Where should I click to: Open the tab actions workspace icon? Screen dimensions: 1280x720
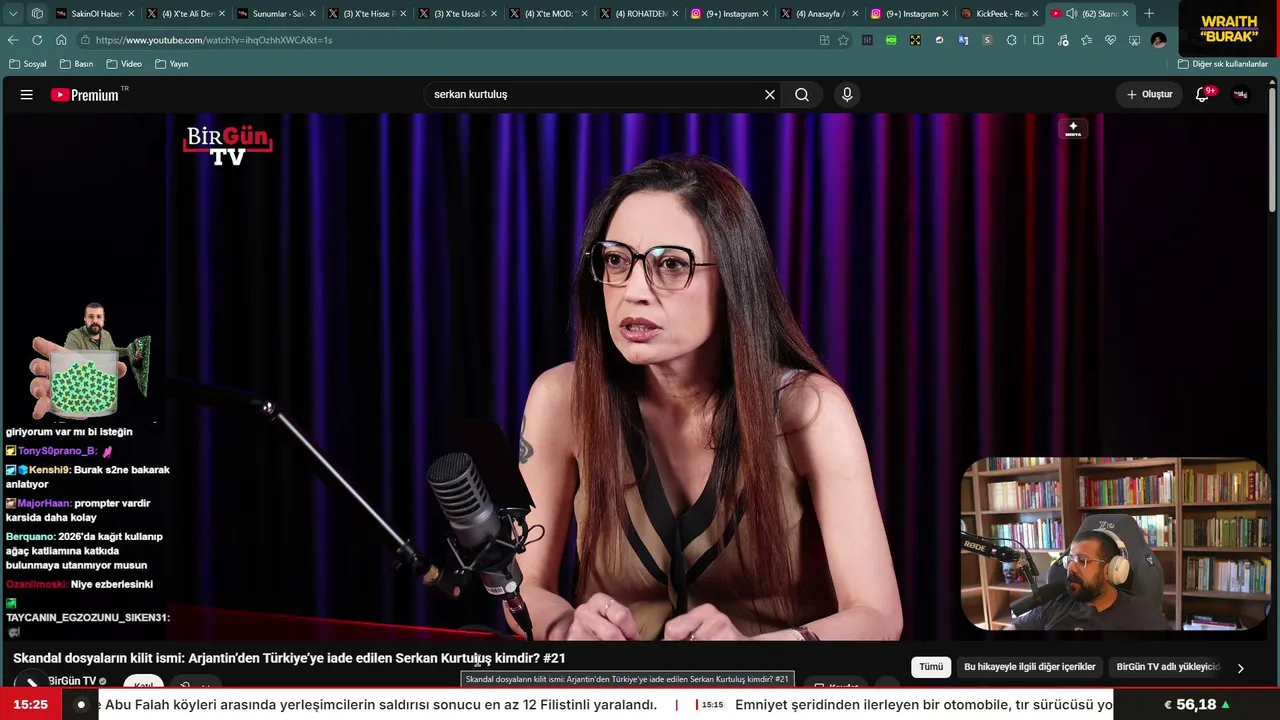[x=37, y=14]
